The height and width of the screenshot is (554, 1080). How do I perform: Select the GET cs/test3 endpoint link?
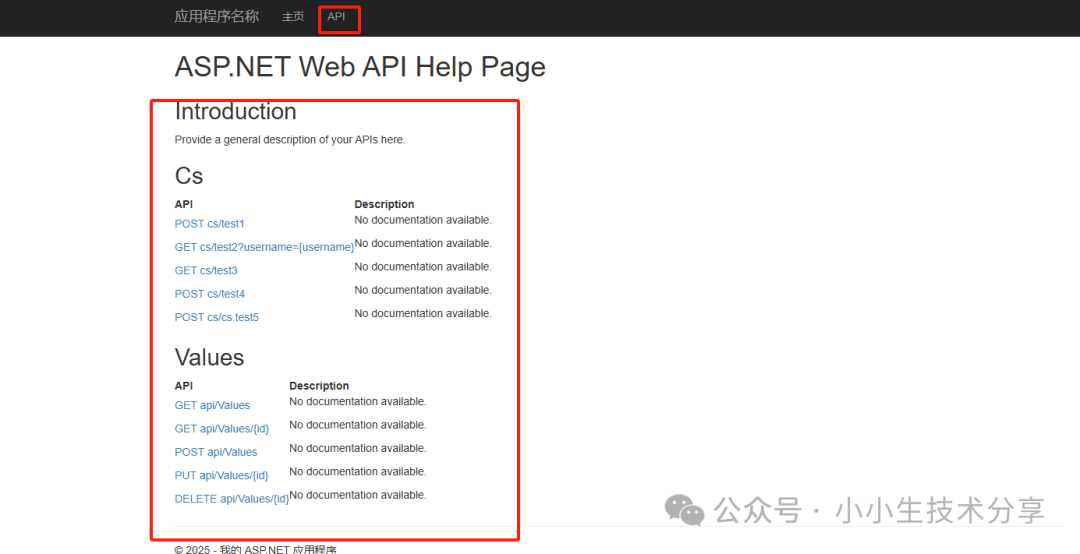click(206, 271)
